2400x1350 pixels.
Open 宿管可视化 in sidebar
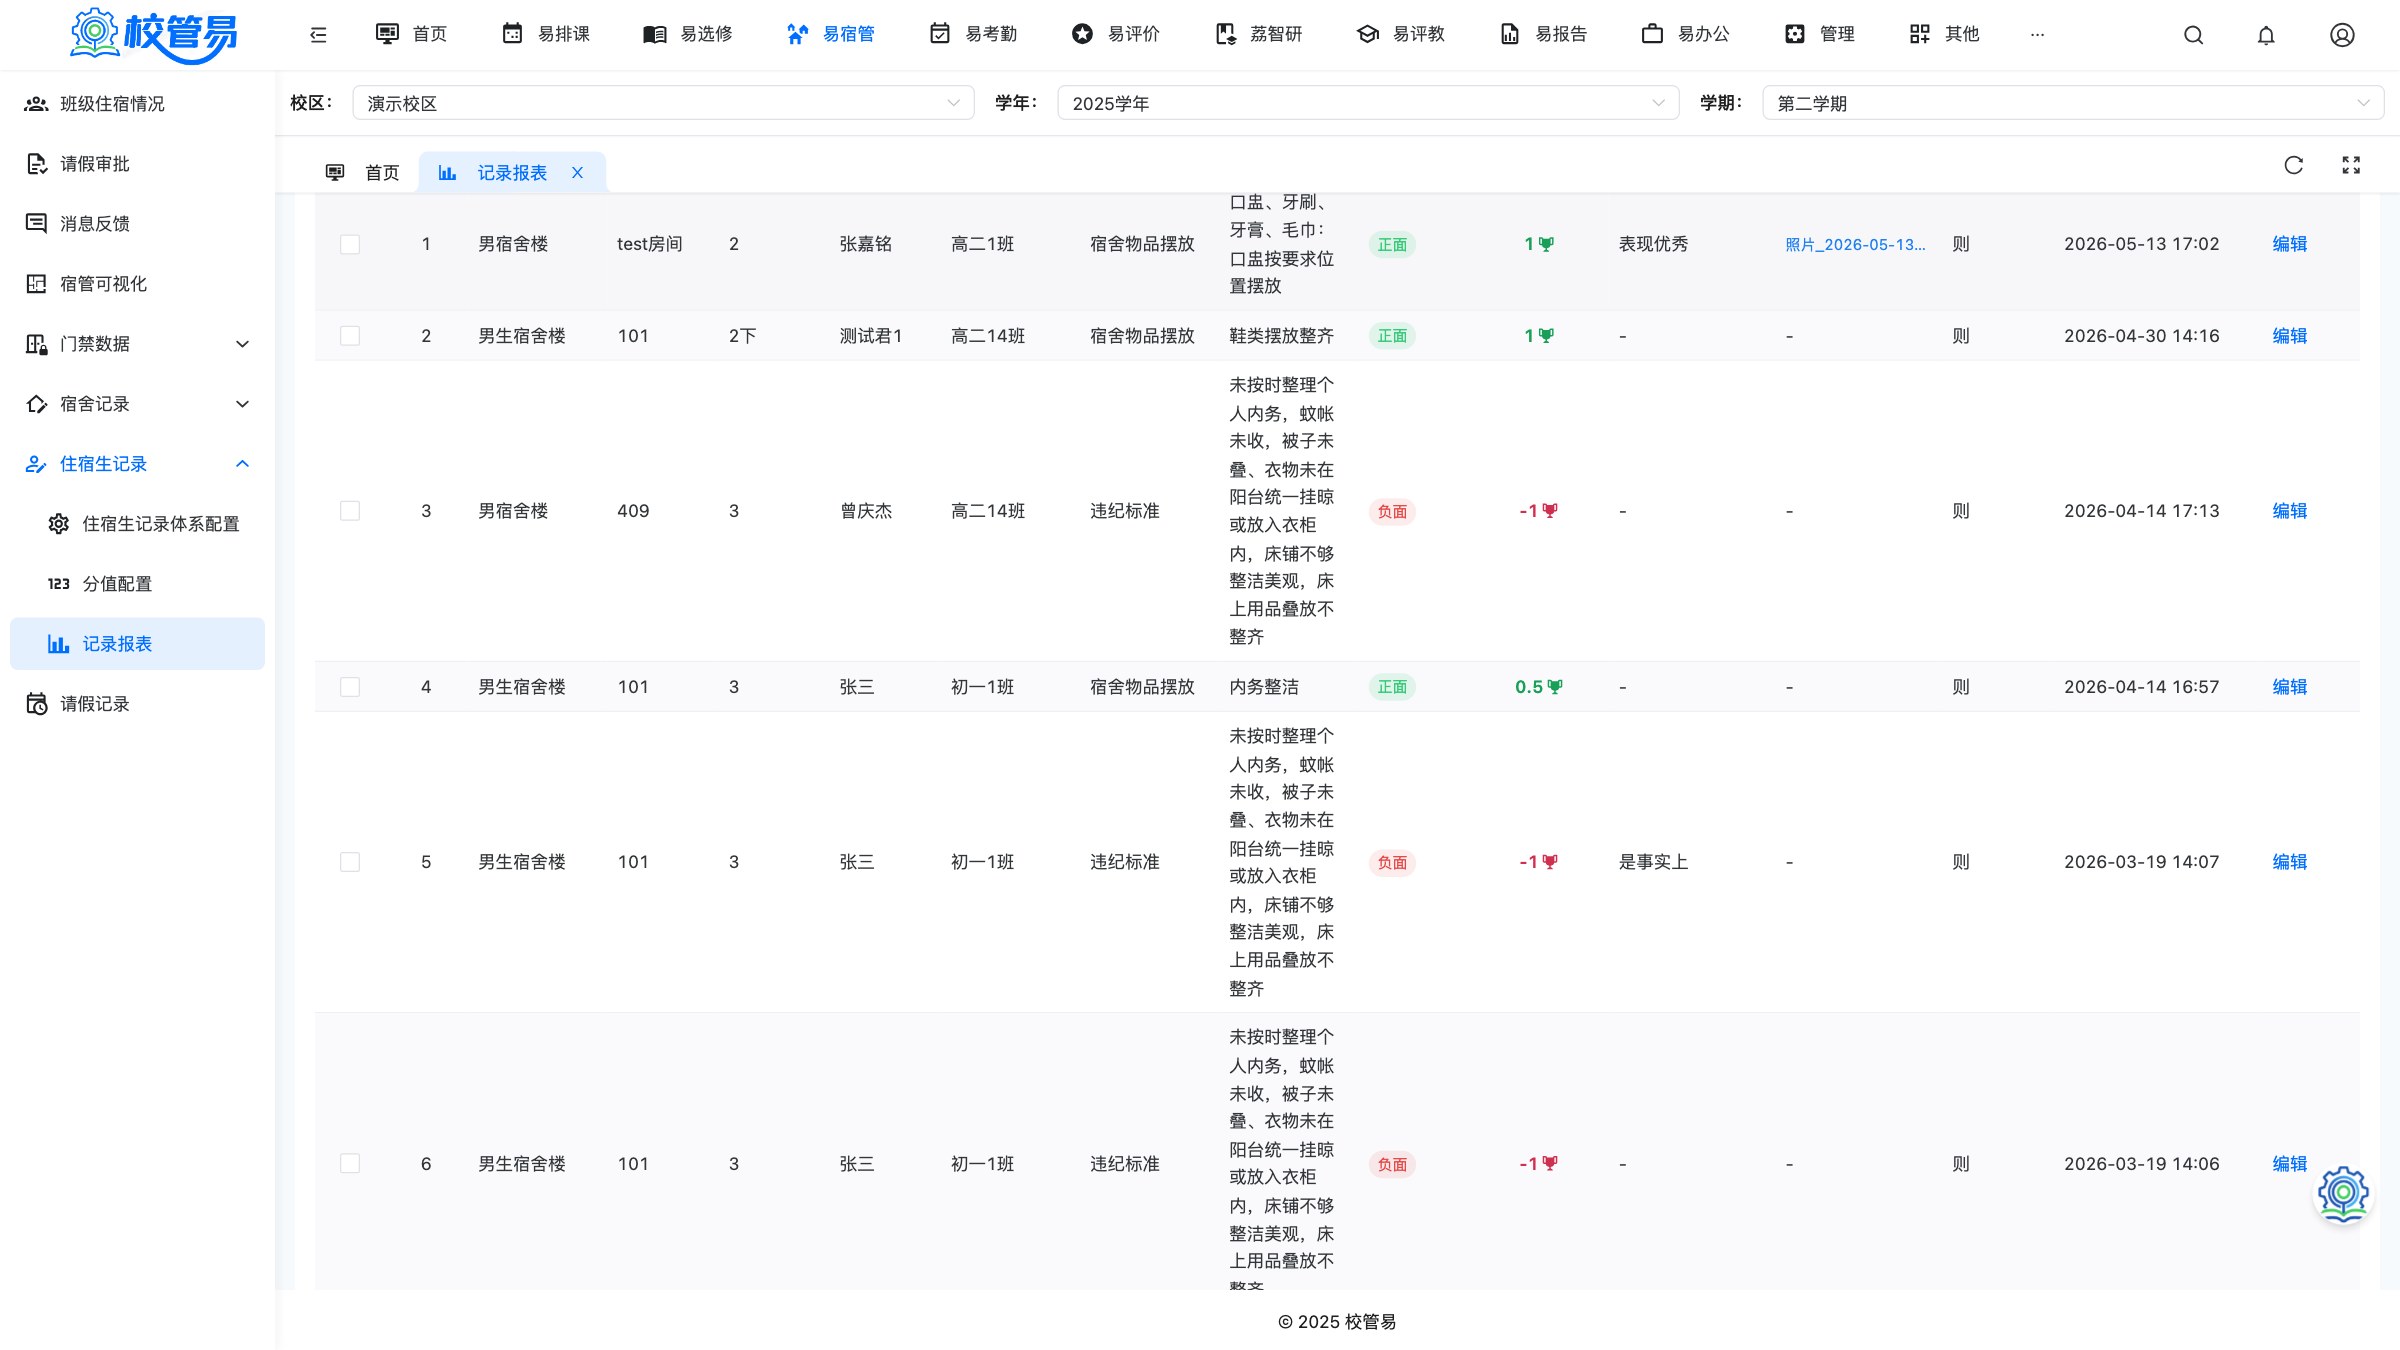pyautogui.click(x=137, y=284)
